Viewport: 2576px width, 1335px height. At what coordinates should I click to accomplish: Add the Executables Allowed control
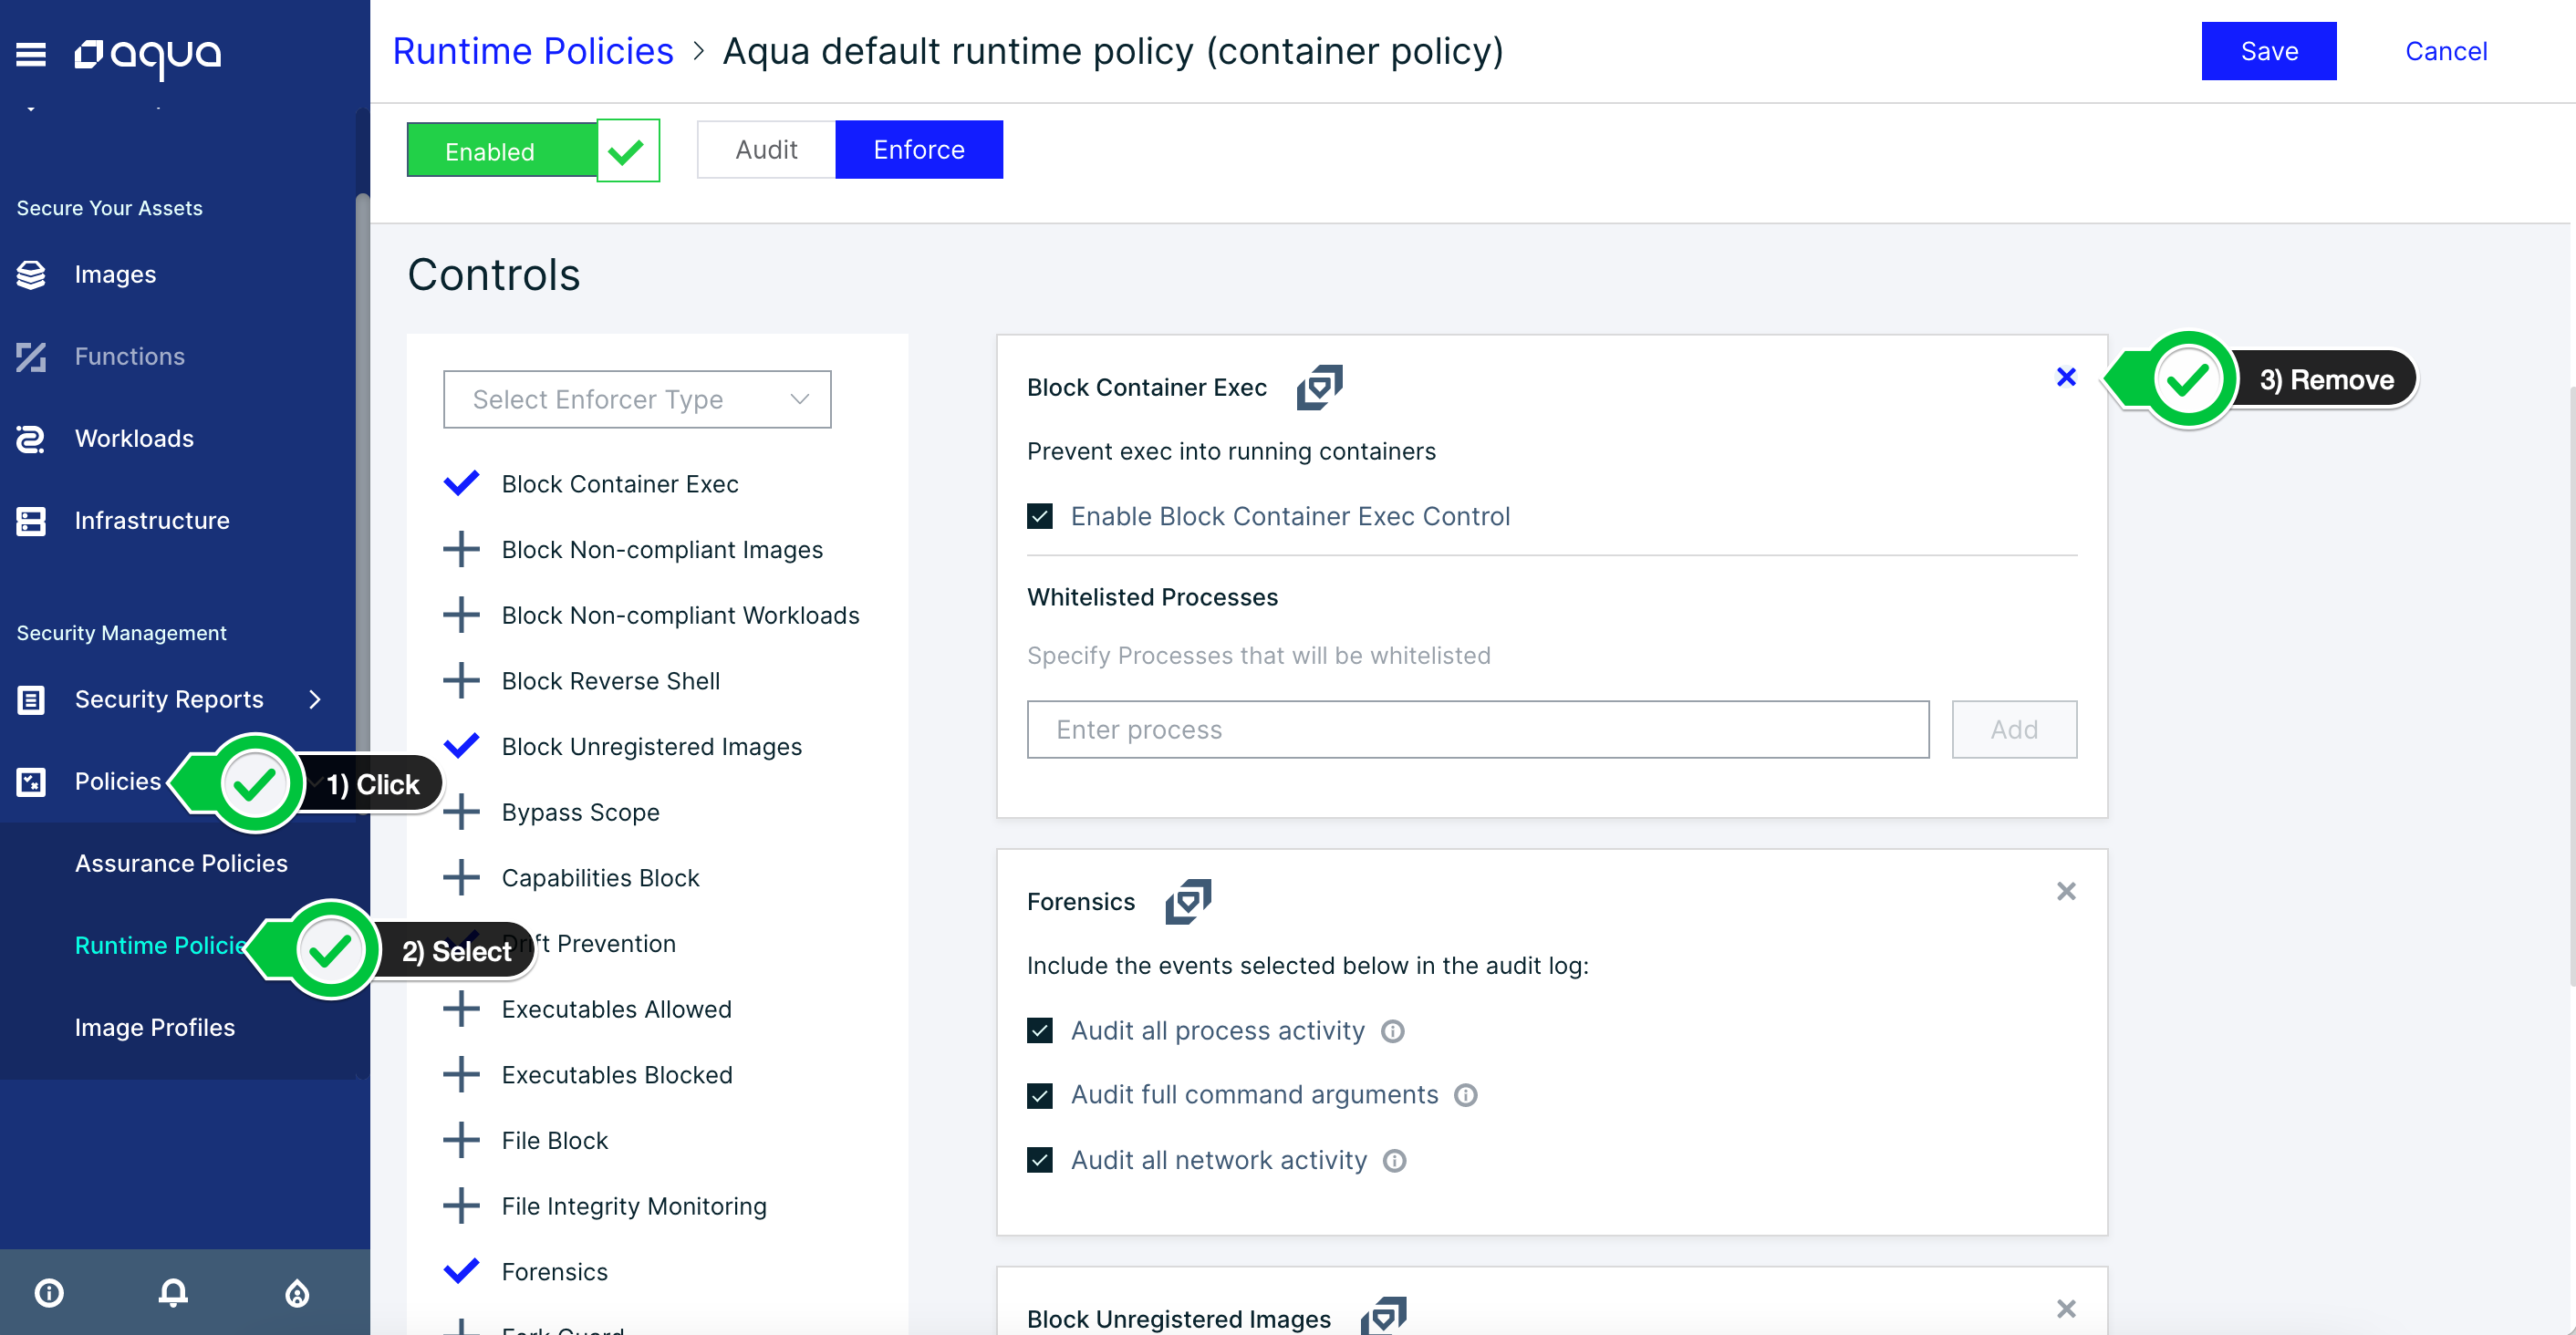(x=461, y=1009)
